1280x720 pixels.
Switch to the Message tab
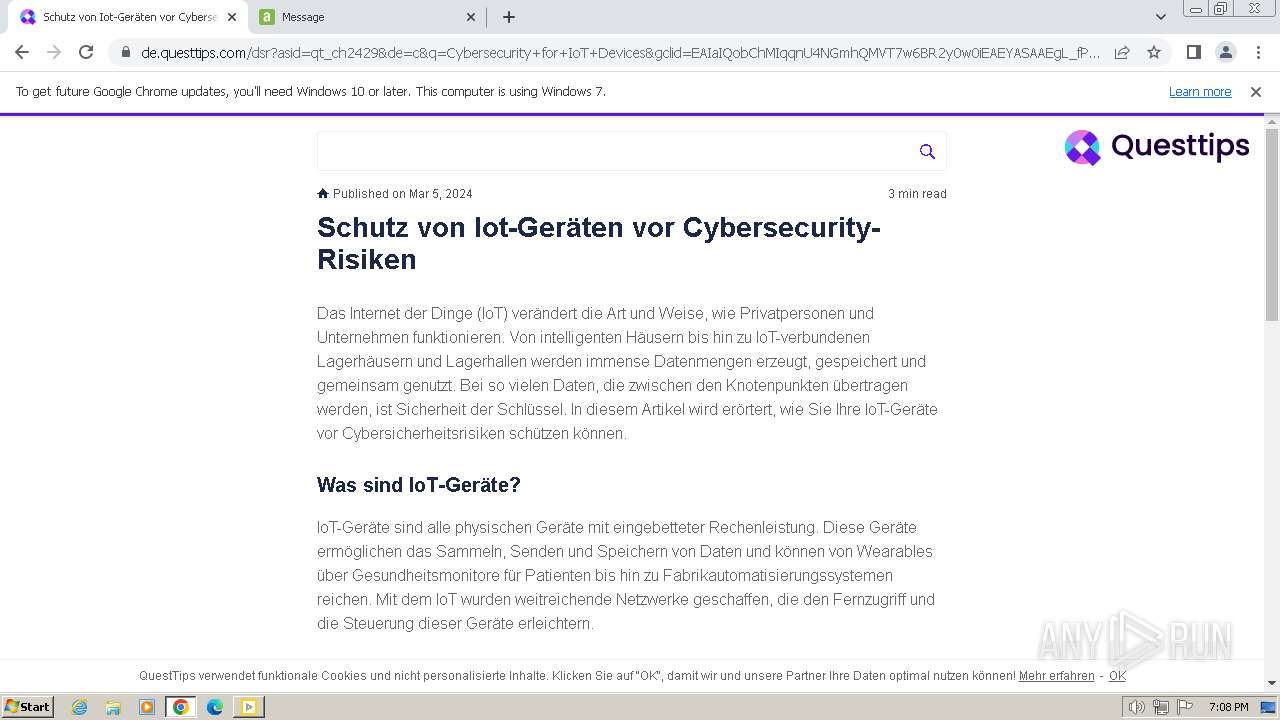[x=360, y=17]
